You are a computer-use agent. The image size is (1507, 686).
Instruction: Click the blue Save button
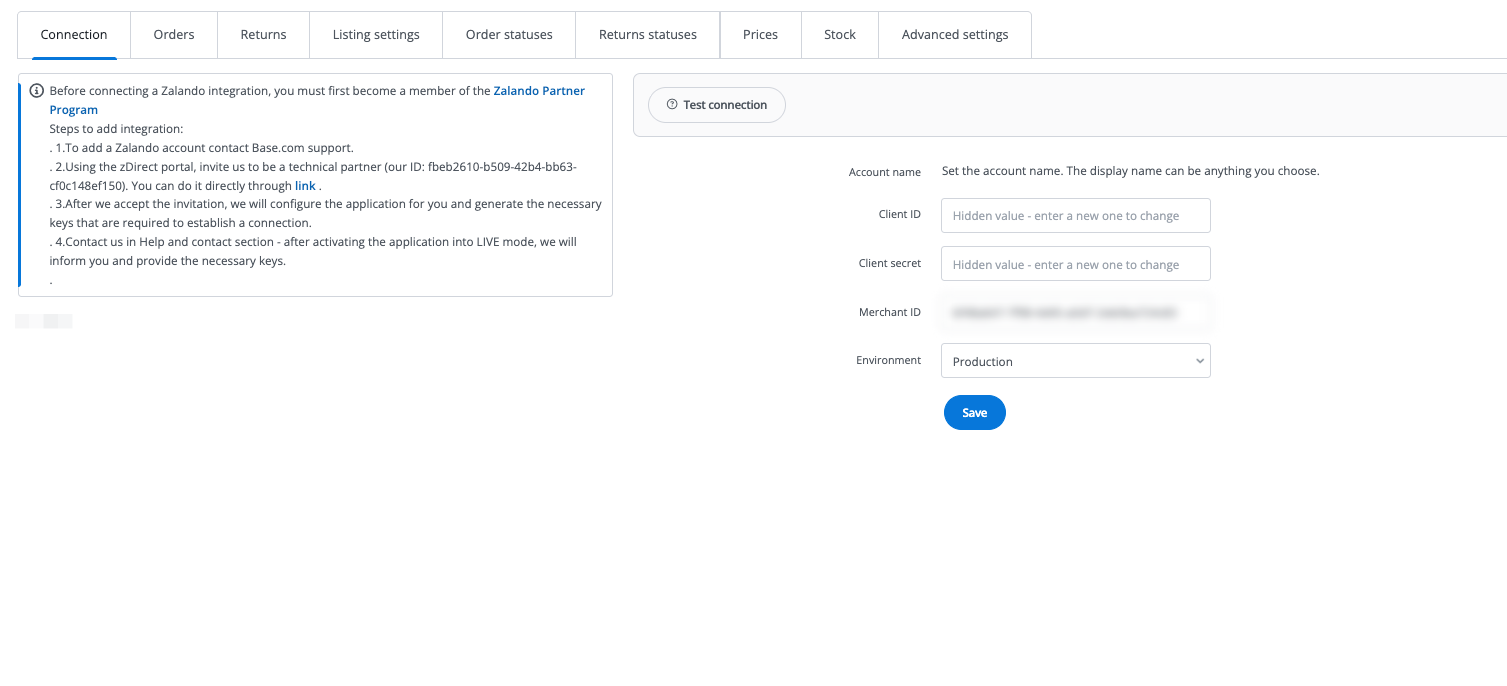click(x=974, y=413)
